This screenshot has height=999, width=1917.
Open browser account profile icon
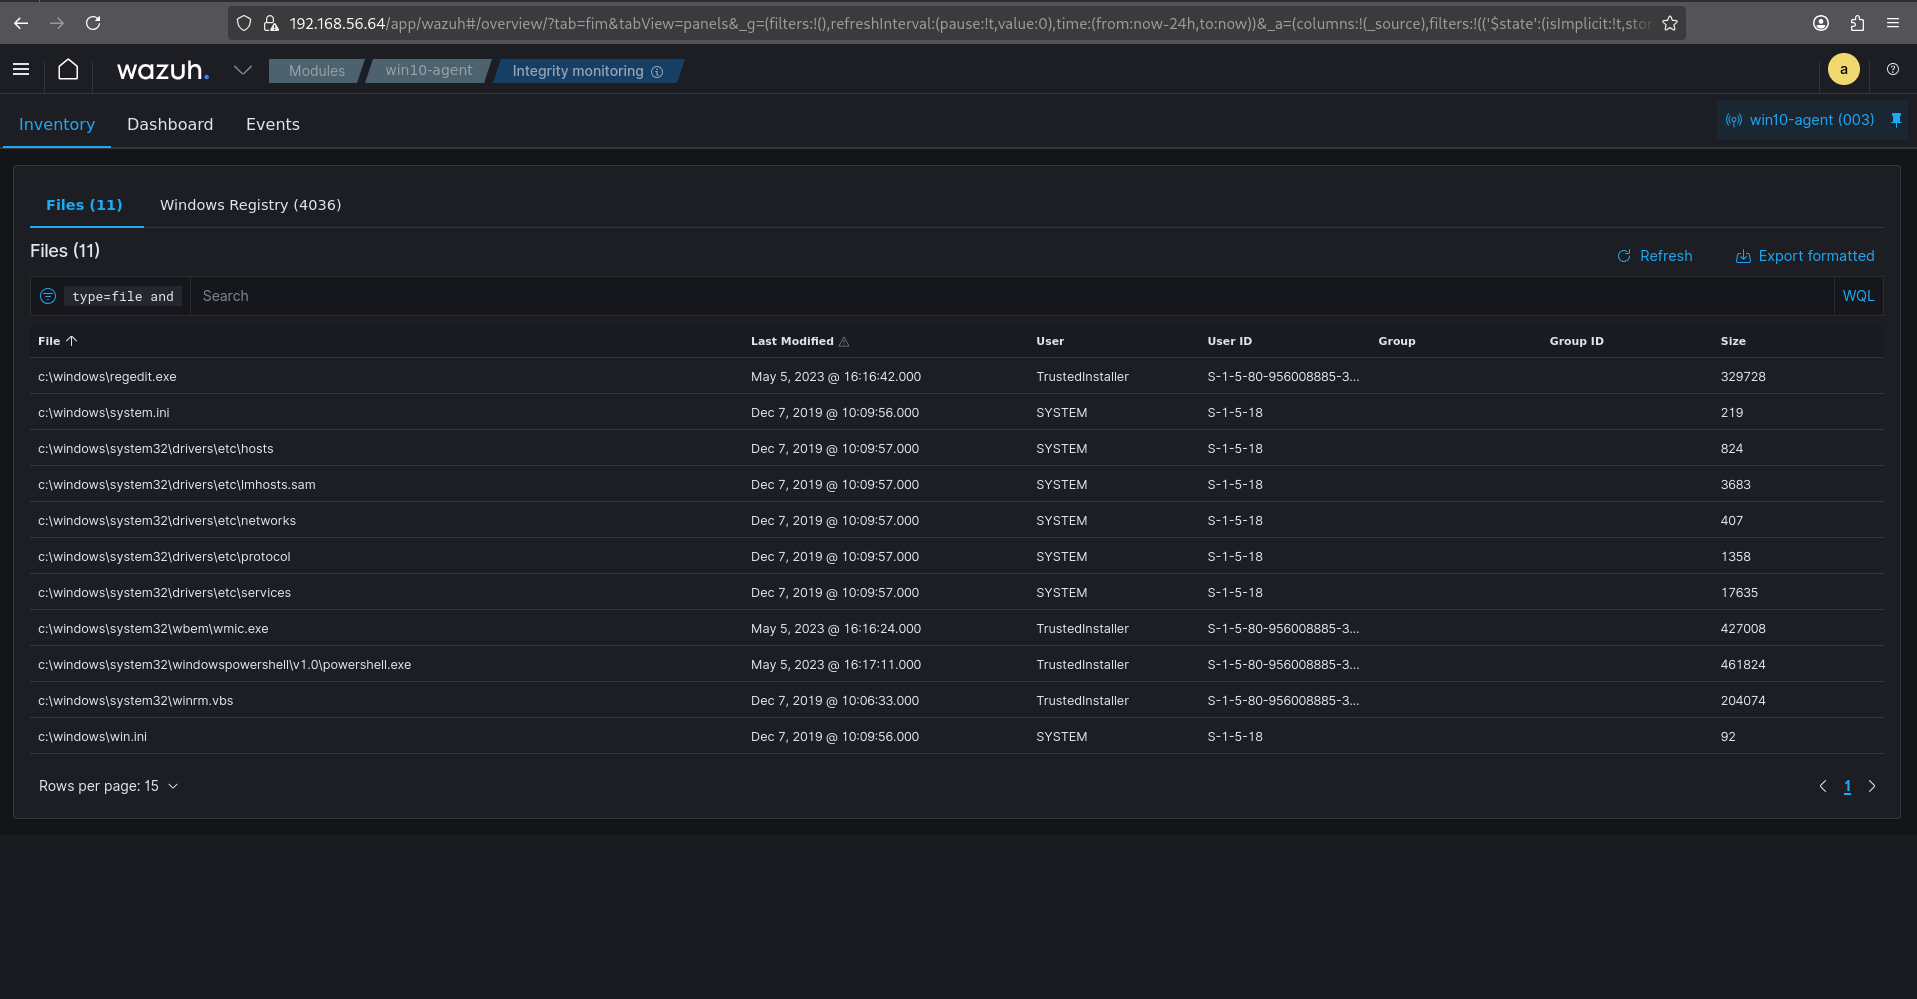[x=1821, y=23]
